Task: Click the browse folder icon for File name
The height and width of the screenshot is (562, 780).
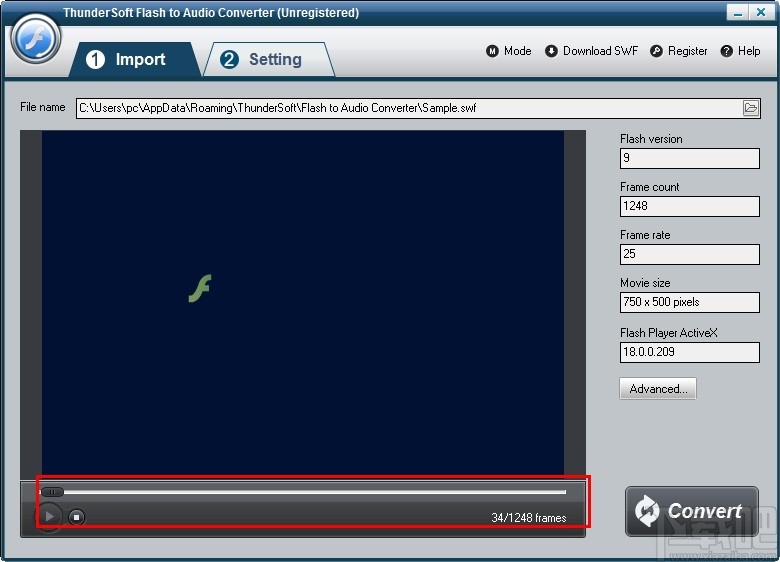Action: (751, 108)
